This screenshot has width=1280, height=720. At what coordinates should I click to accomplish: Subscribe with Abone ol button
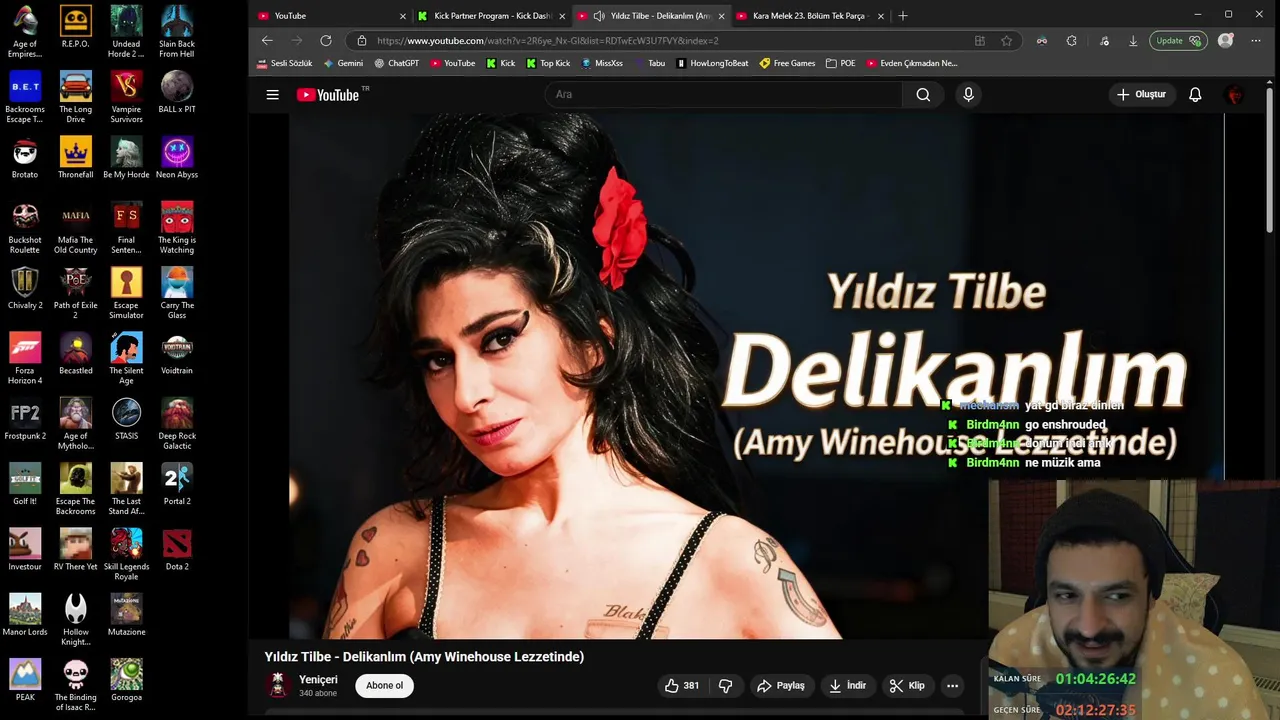(384, 685)
